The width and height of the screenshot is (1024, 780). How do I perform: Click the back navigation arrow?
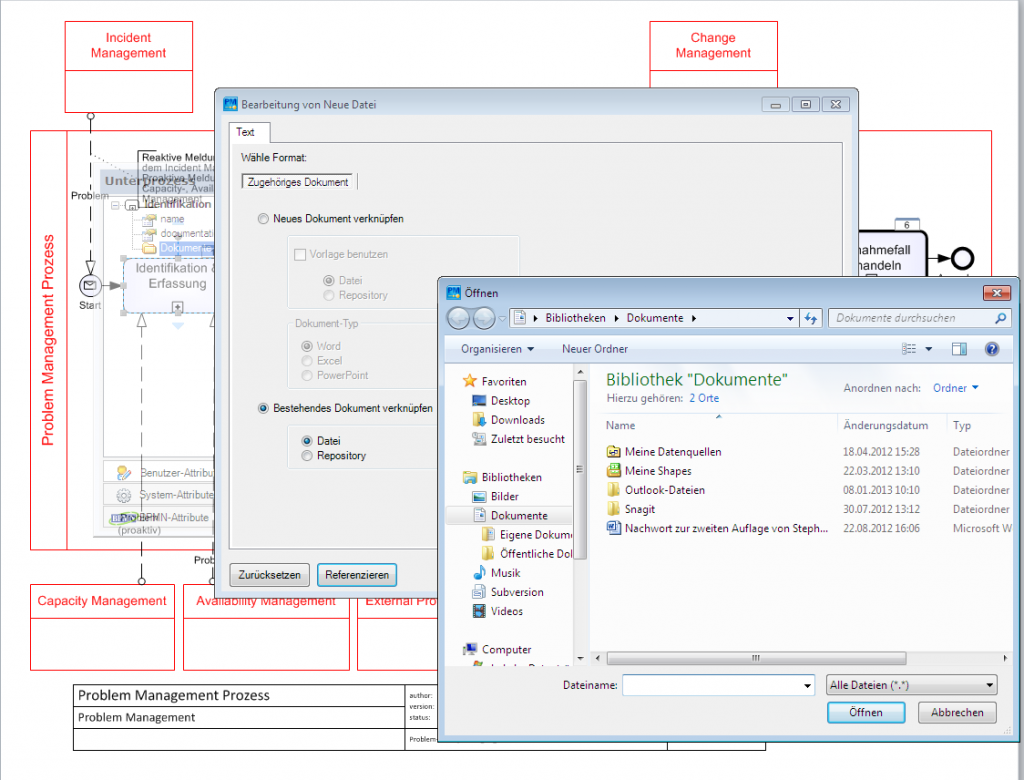[x=459, y=319]
